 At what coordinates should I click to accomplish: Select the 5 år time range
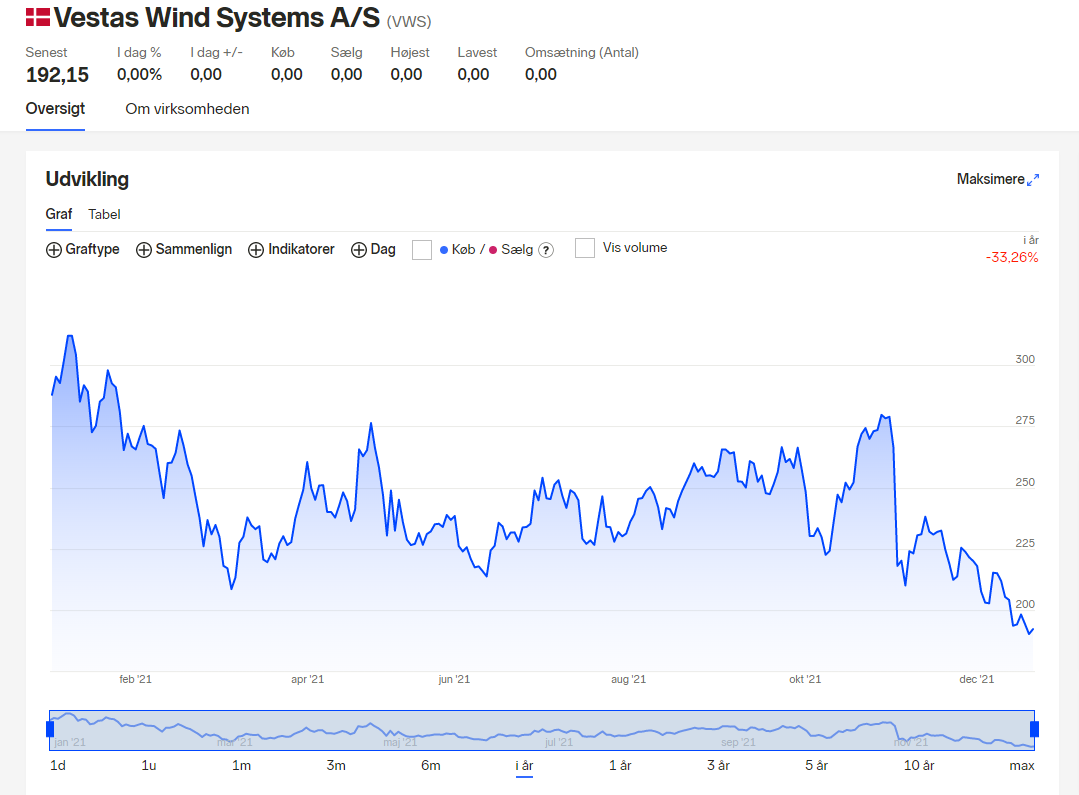point(816,765)
